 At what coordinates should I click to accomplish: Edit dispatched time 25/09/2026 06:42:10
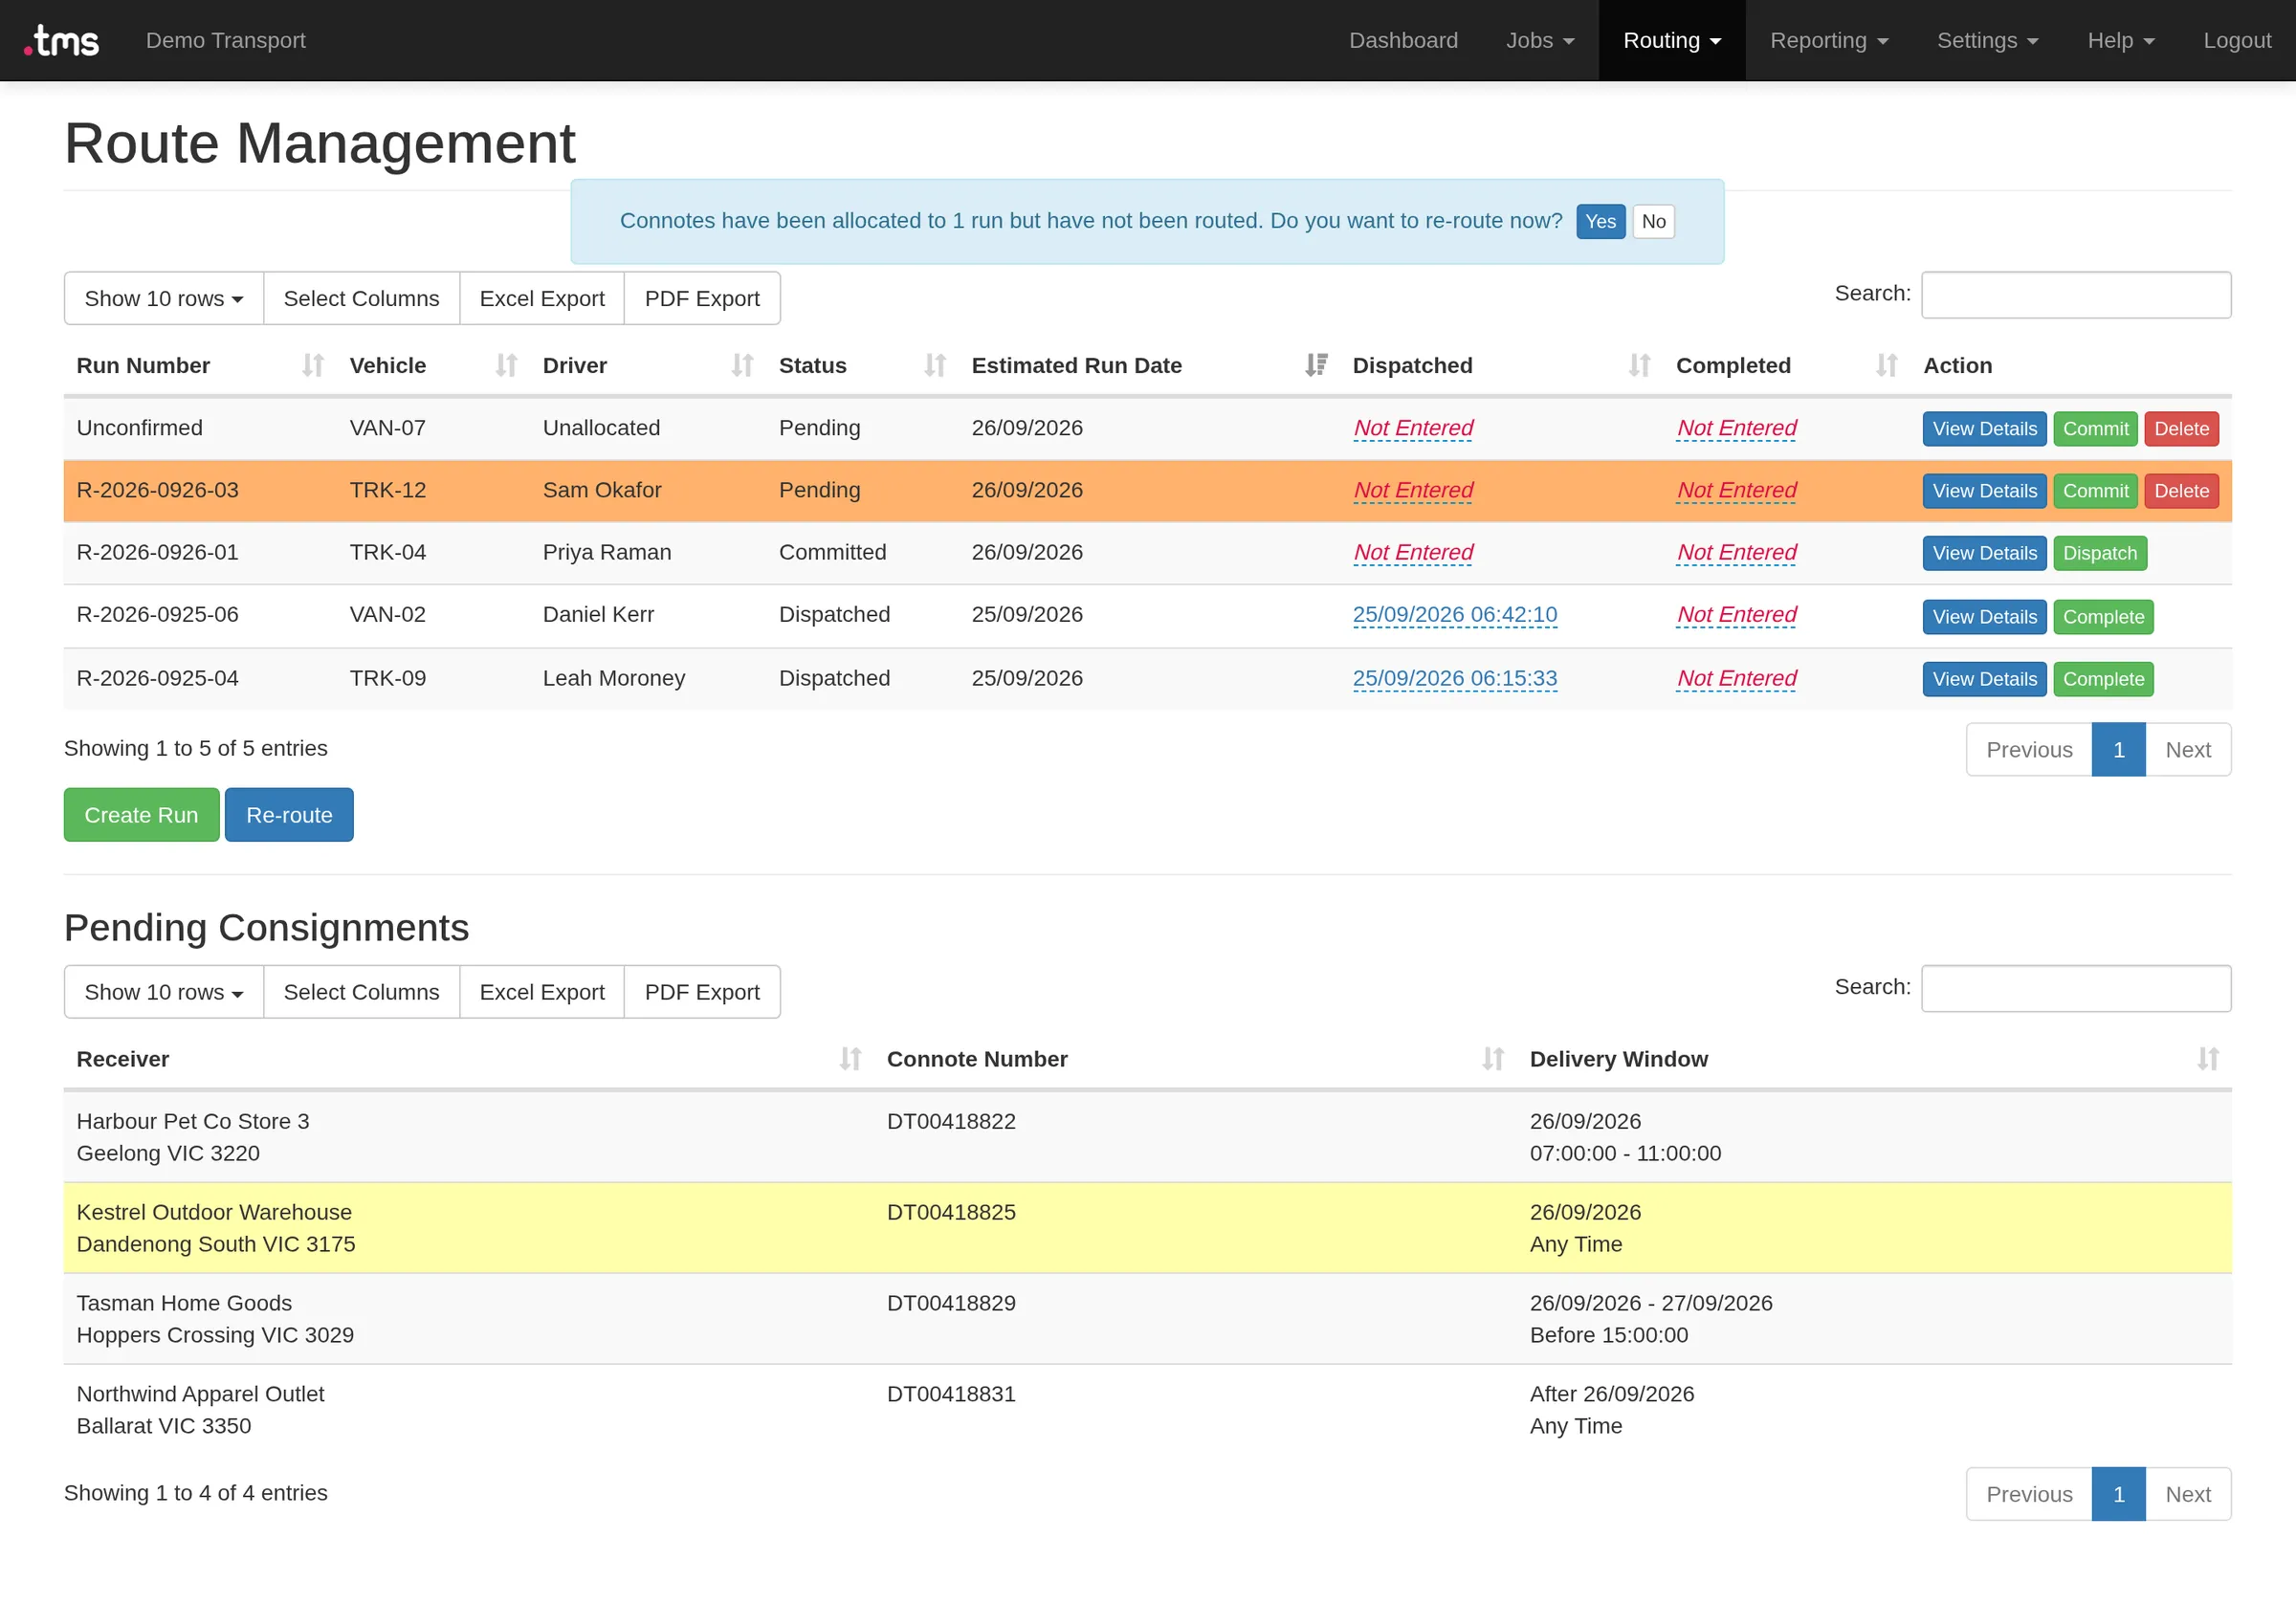pos(1454,615)
